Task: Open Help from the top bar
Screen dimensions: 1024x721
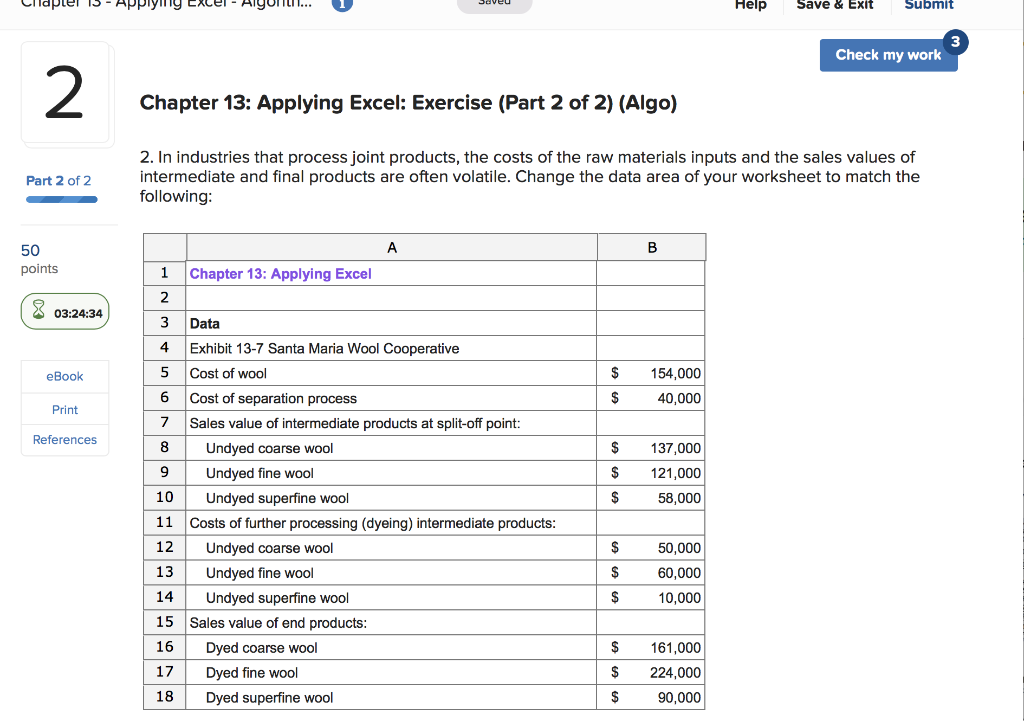Action: click(750, 5)
